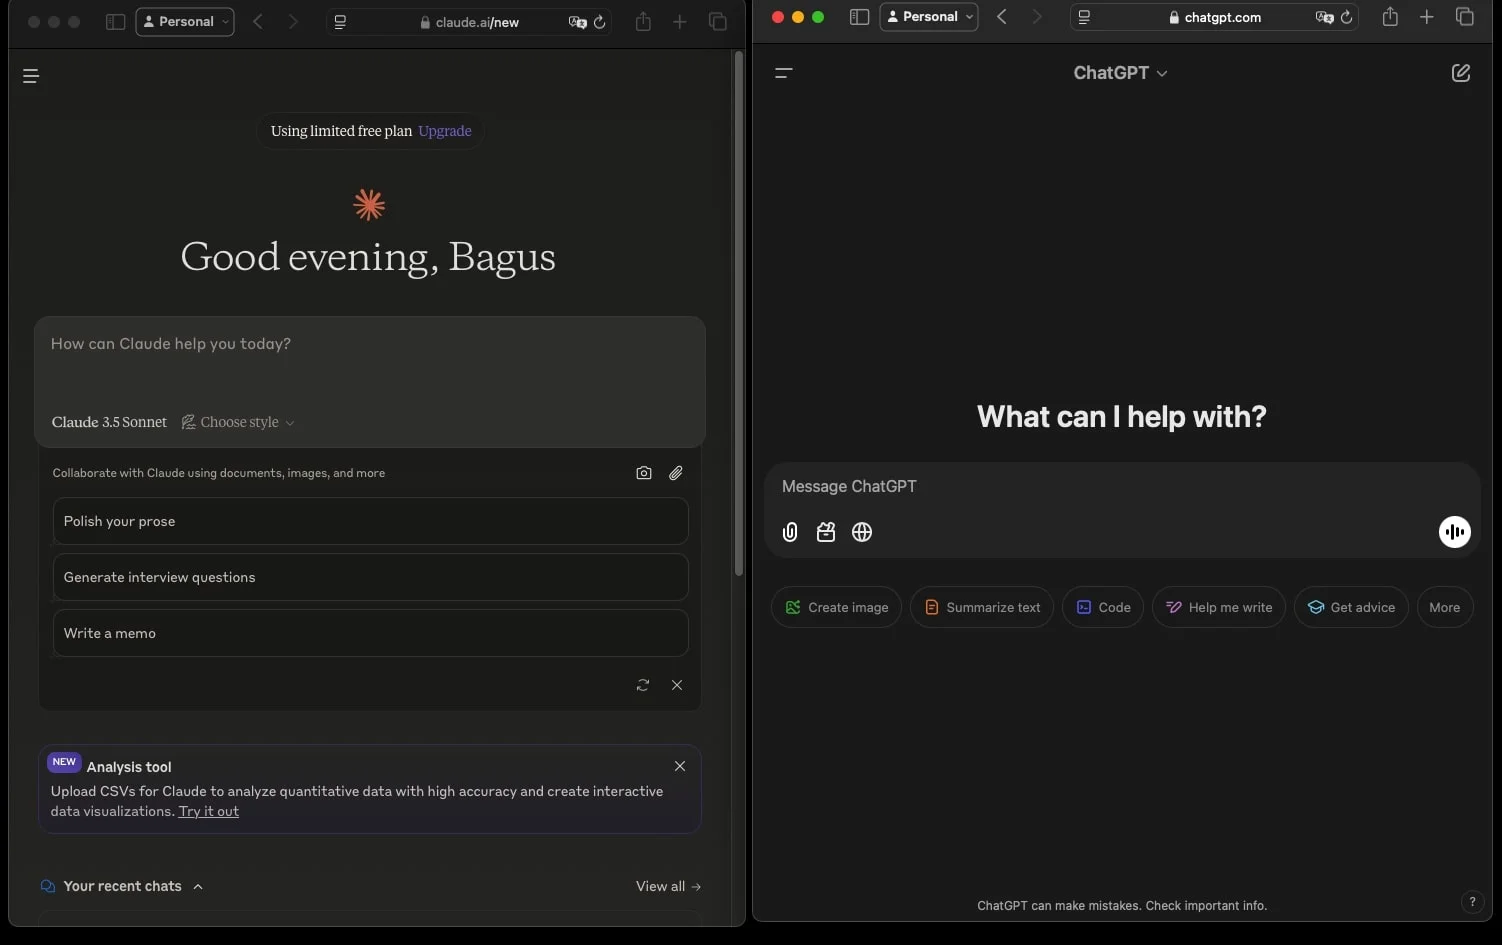This screenshot has height=945, width=1502.
Task: Click the Create image button
Action: [836, 607]
